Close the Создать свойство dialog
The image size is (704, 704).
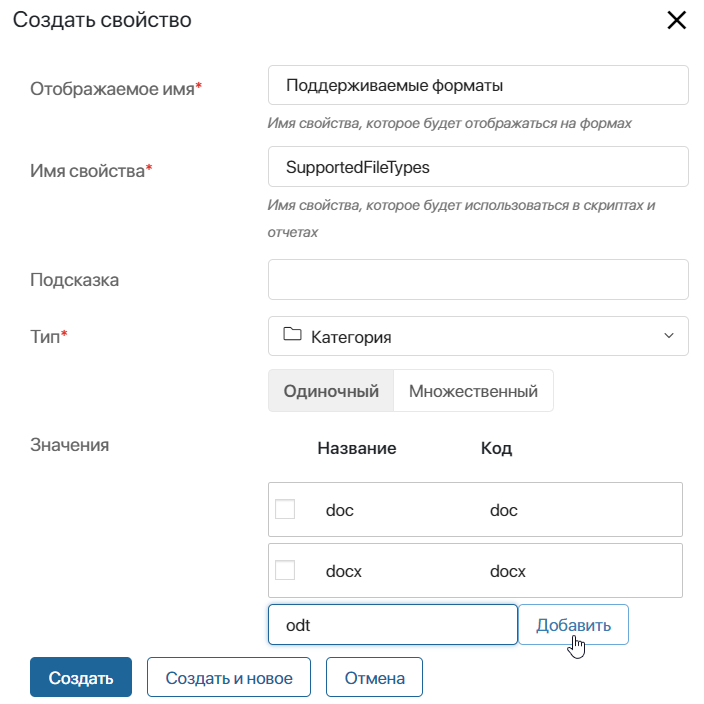point(677,20)
